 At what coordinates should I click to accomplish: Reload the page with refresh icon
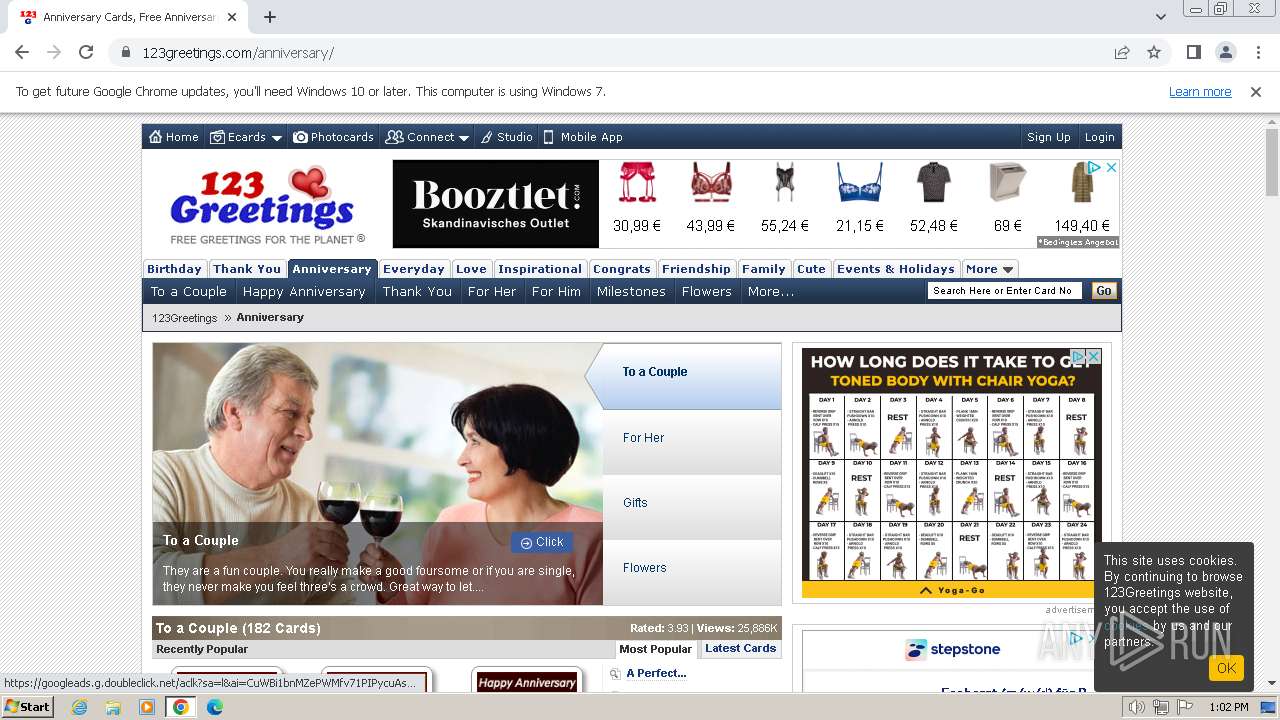[x=86, y=52]
